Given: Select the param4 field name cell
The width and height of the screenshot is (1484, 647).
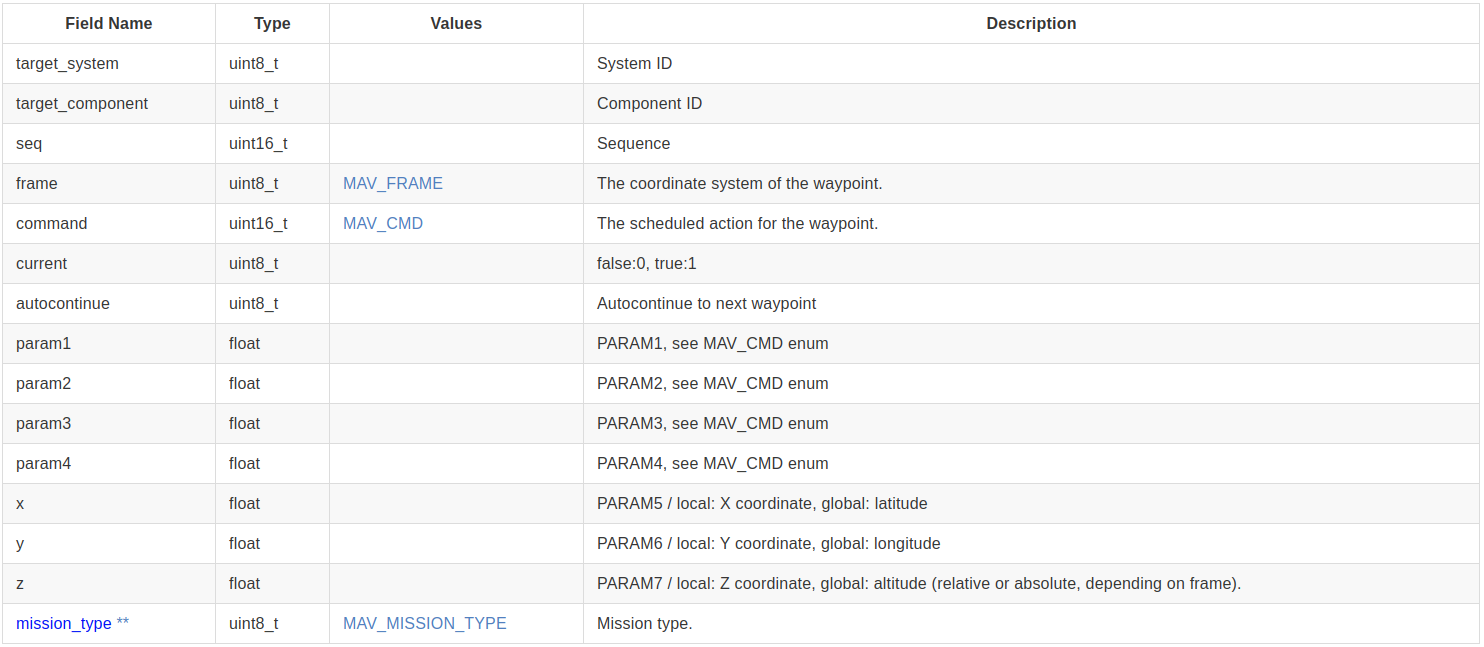Looking at the screenshot, I should tap(109, 463).
